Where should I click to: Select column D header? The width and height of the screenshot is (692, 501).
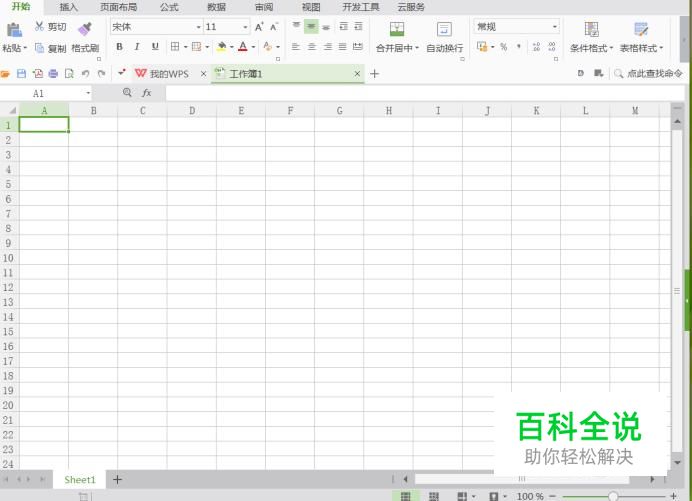coord(192,110)
